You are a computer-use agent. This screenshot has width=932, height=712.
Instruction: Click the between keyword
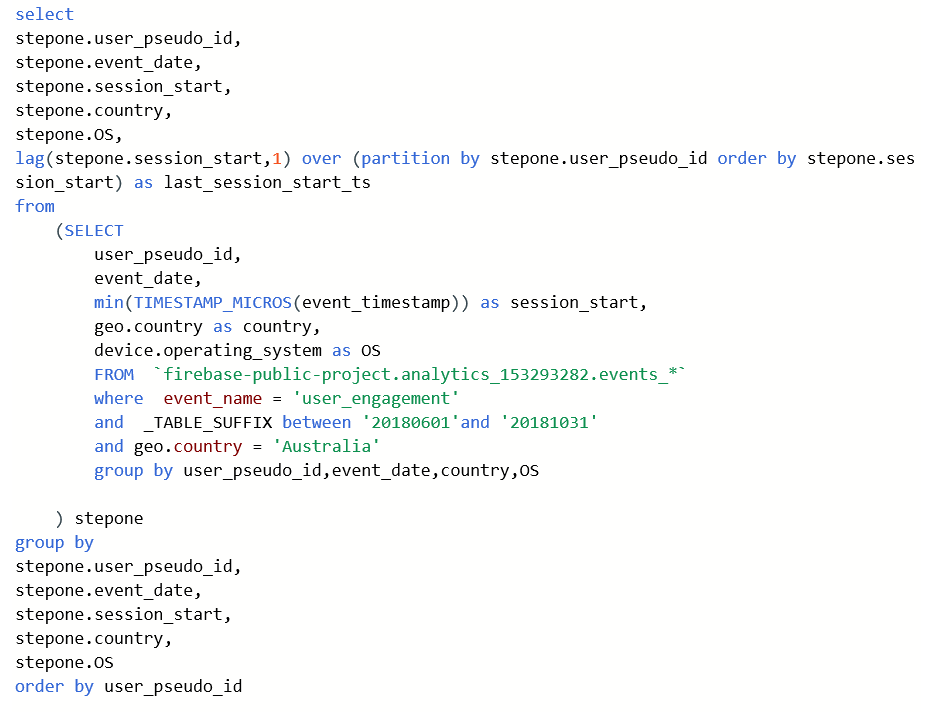click(316, 422)
